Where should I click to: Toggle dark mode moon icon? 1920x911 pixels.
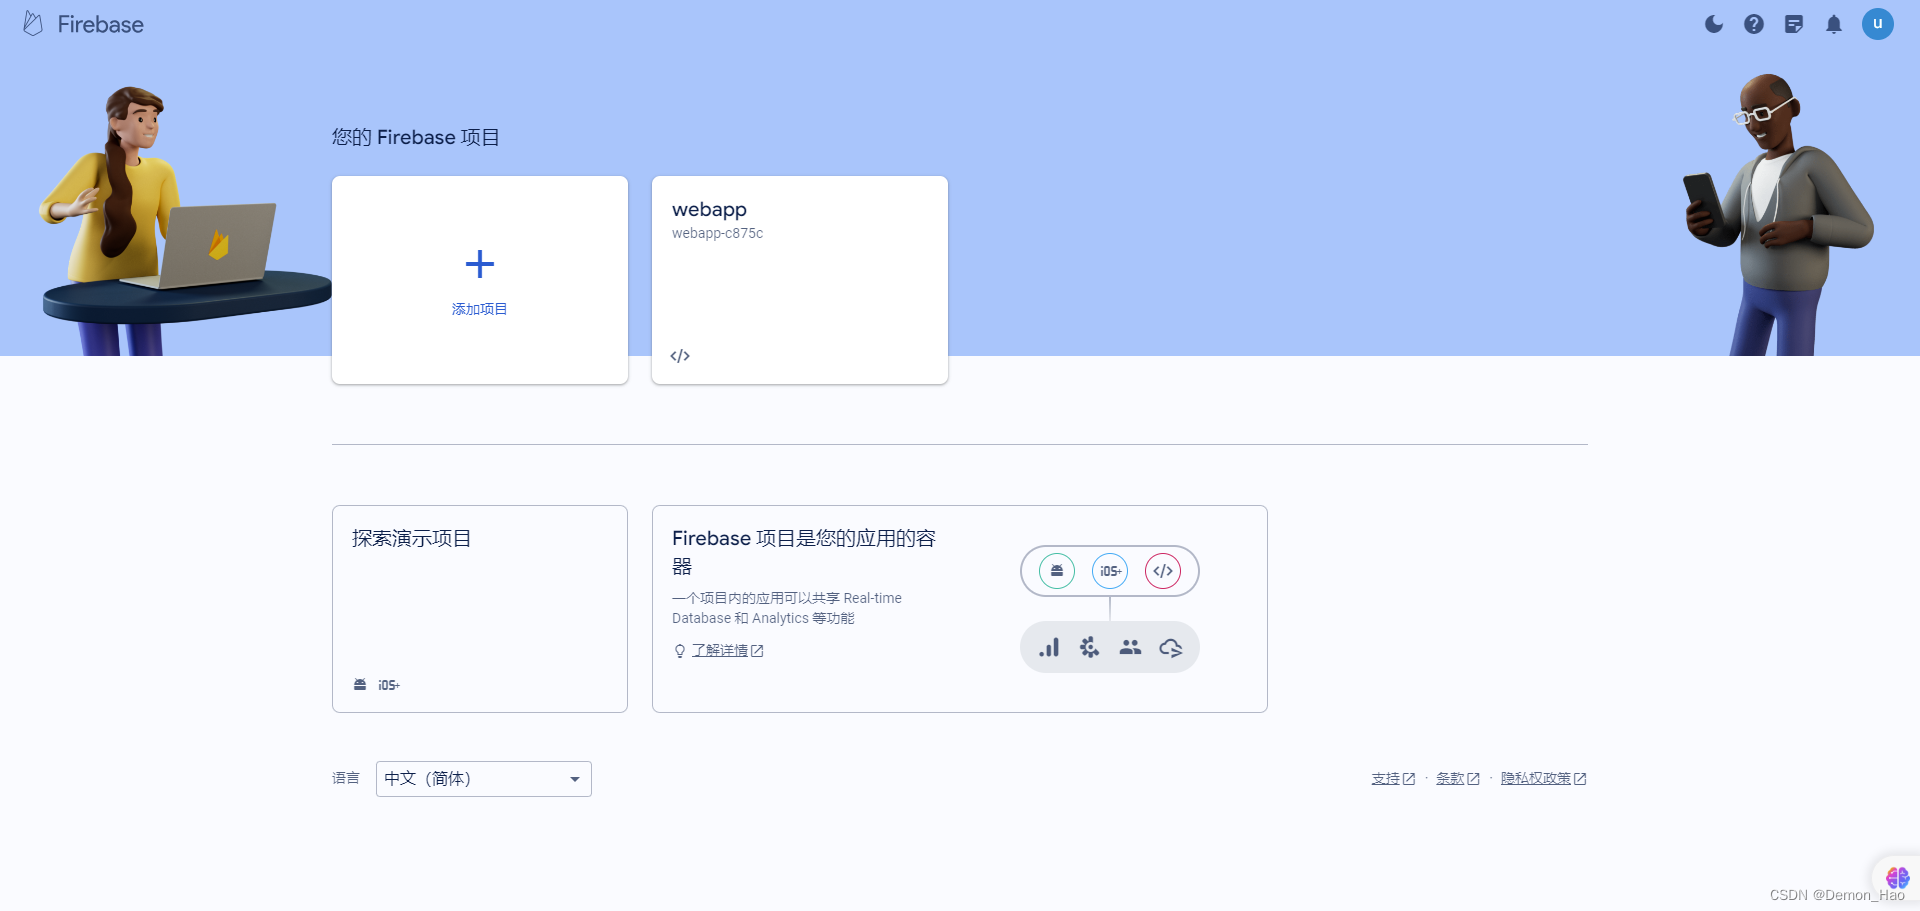(x=1714, y=24)
